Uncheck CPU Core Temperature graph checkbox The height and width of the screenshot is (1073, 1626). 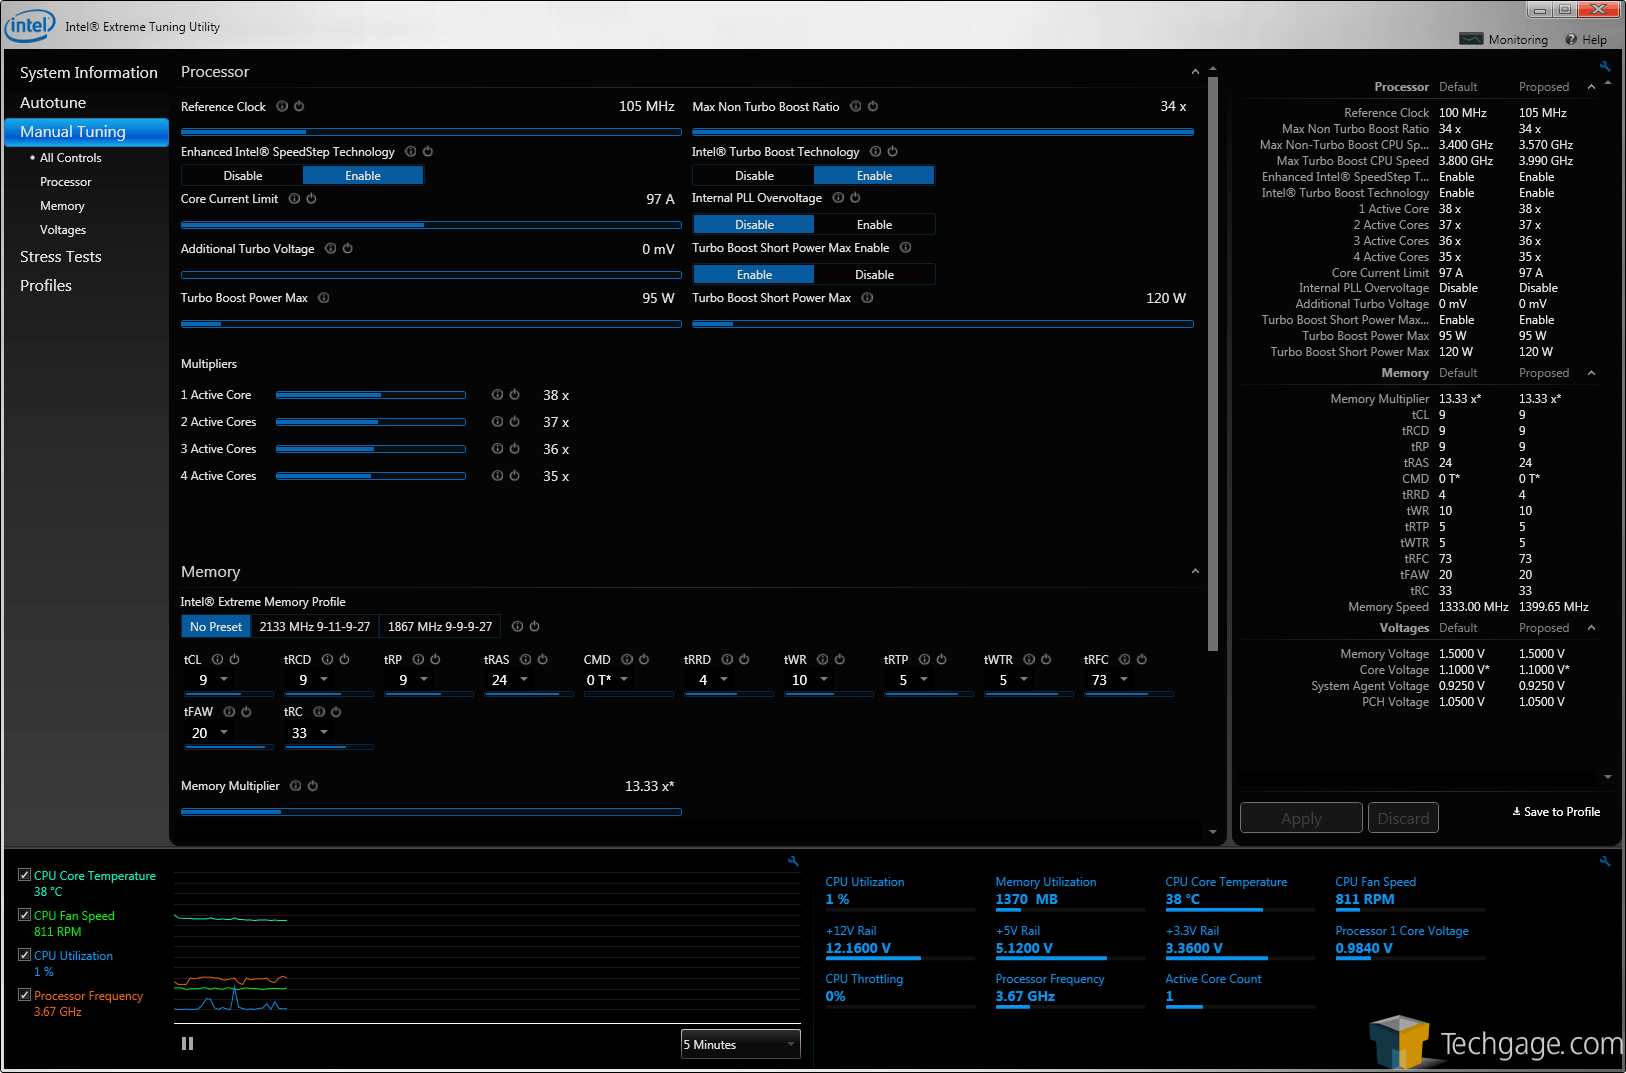point(25,875)
